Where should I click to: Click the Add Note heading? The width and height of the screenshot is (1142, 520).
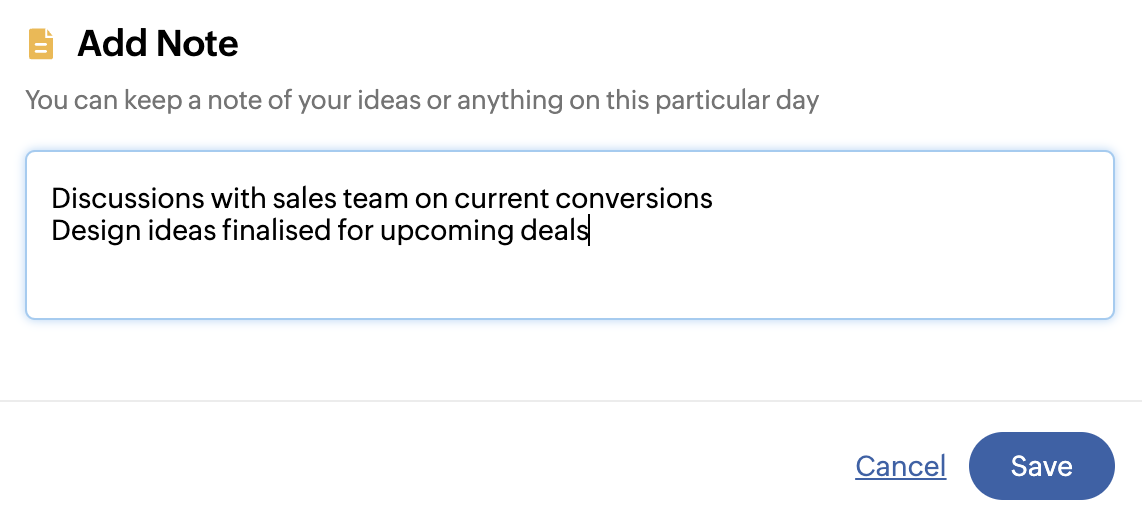(x=158, y=44)
